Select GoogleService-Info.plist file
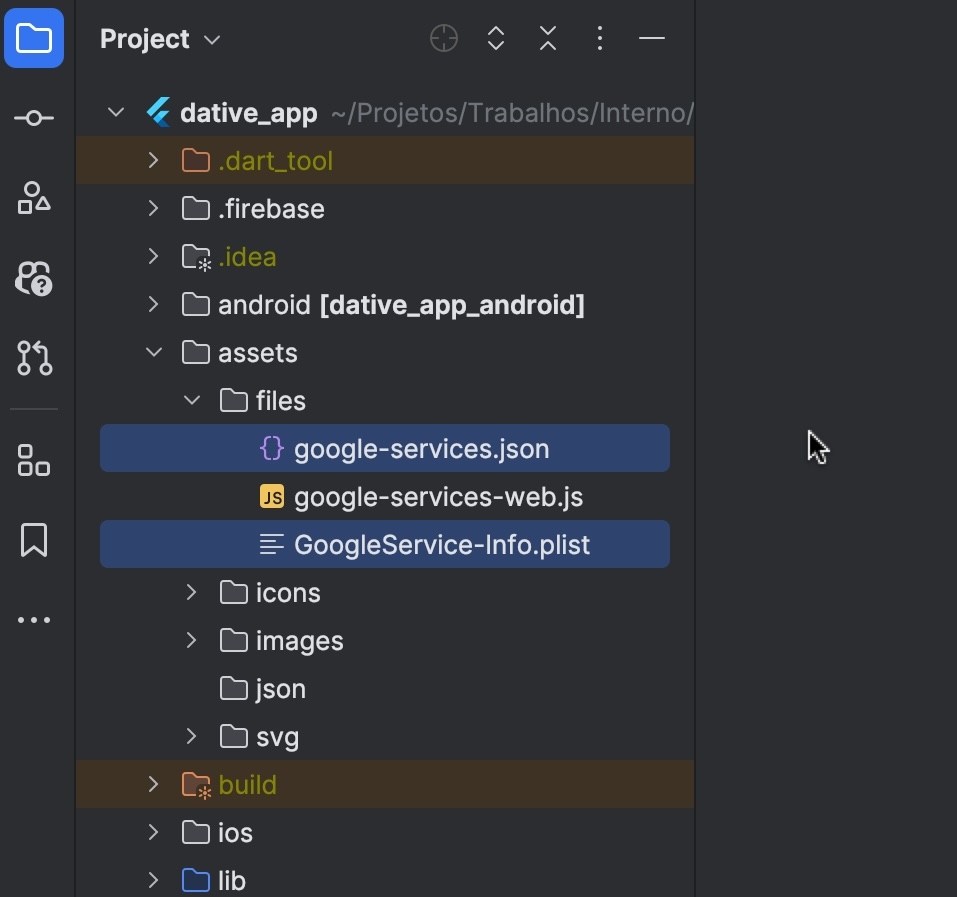Screen dimensions: 957x897 pyautogui.click(x=441, y=545)
